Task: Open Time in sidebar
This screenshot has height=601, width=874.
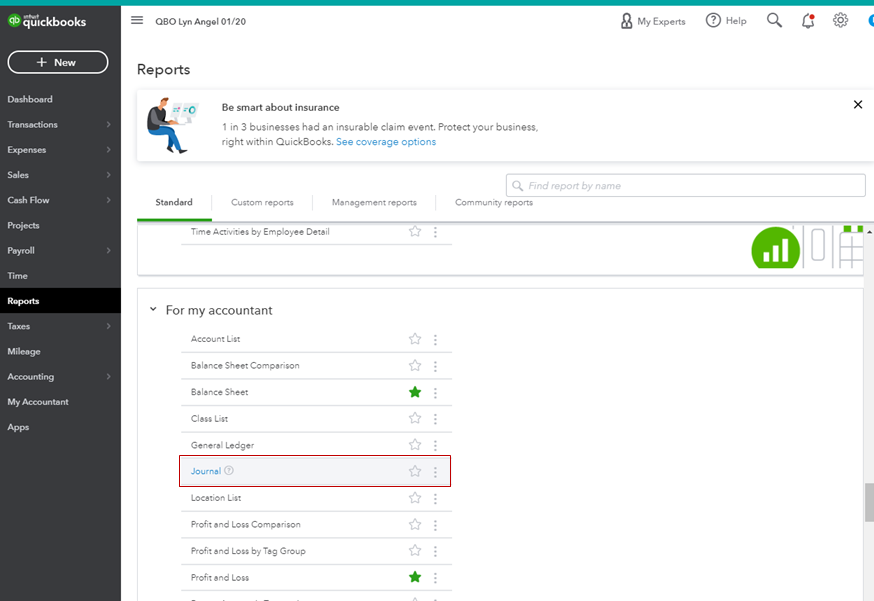Action: 17,275
